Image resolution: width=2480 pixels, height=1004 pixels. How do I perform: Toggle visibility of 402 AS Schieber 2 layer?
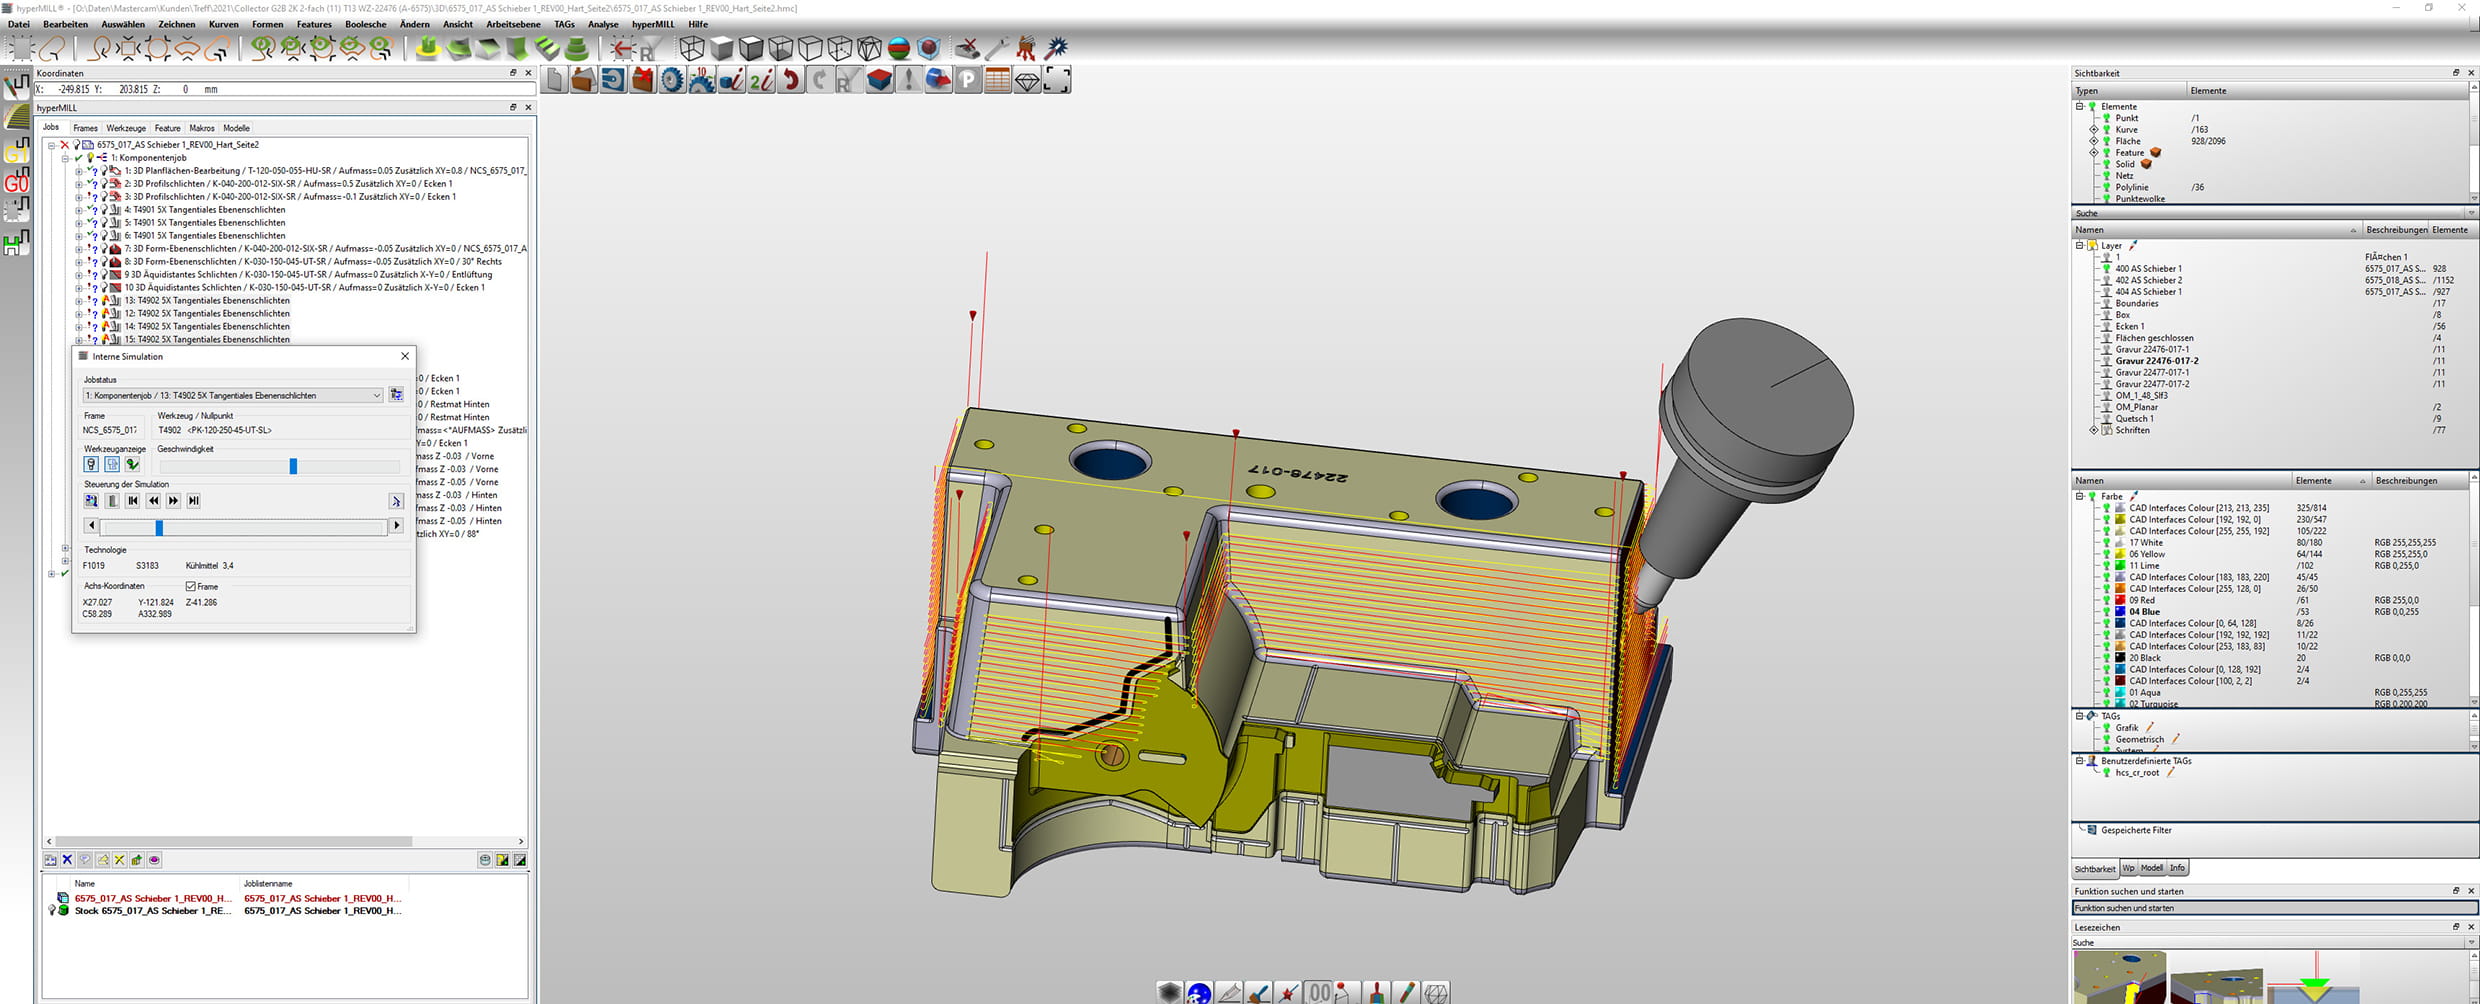tap(2106, 280)
